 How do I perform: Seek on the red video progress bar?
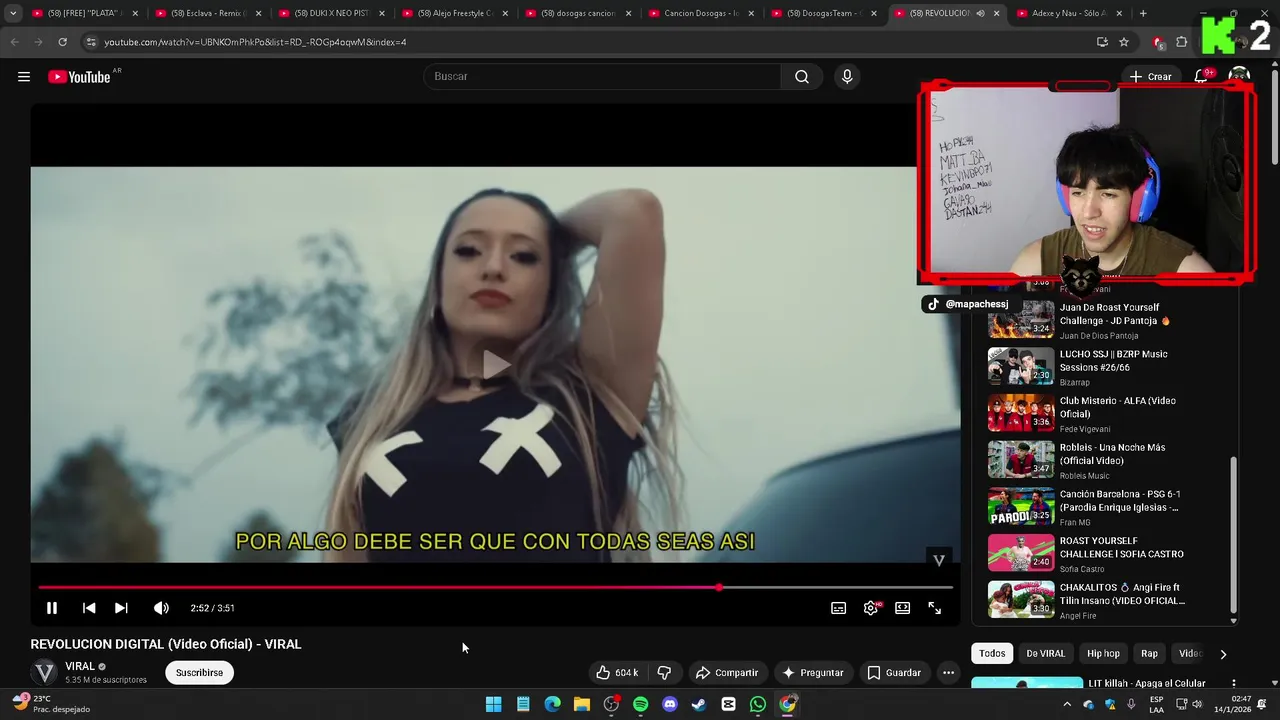pos(495,587)
